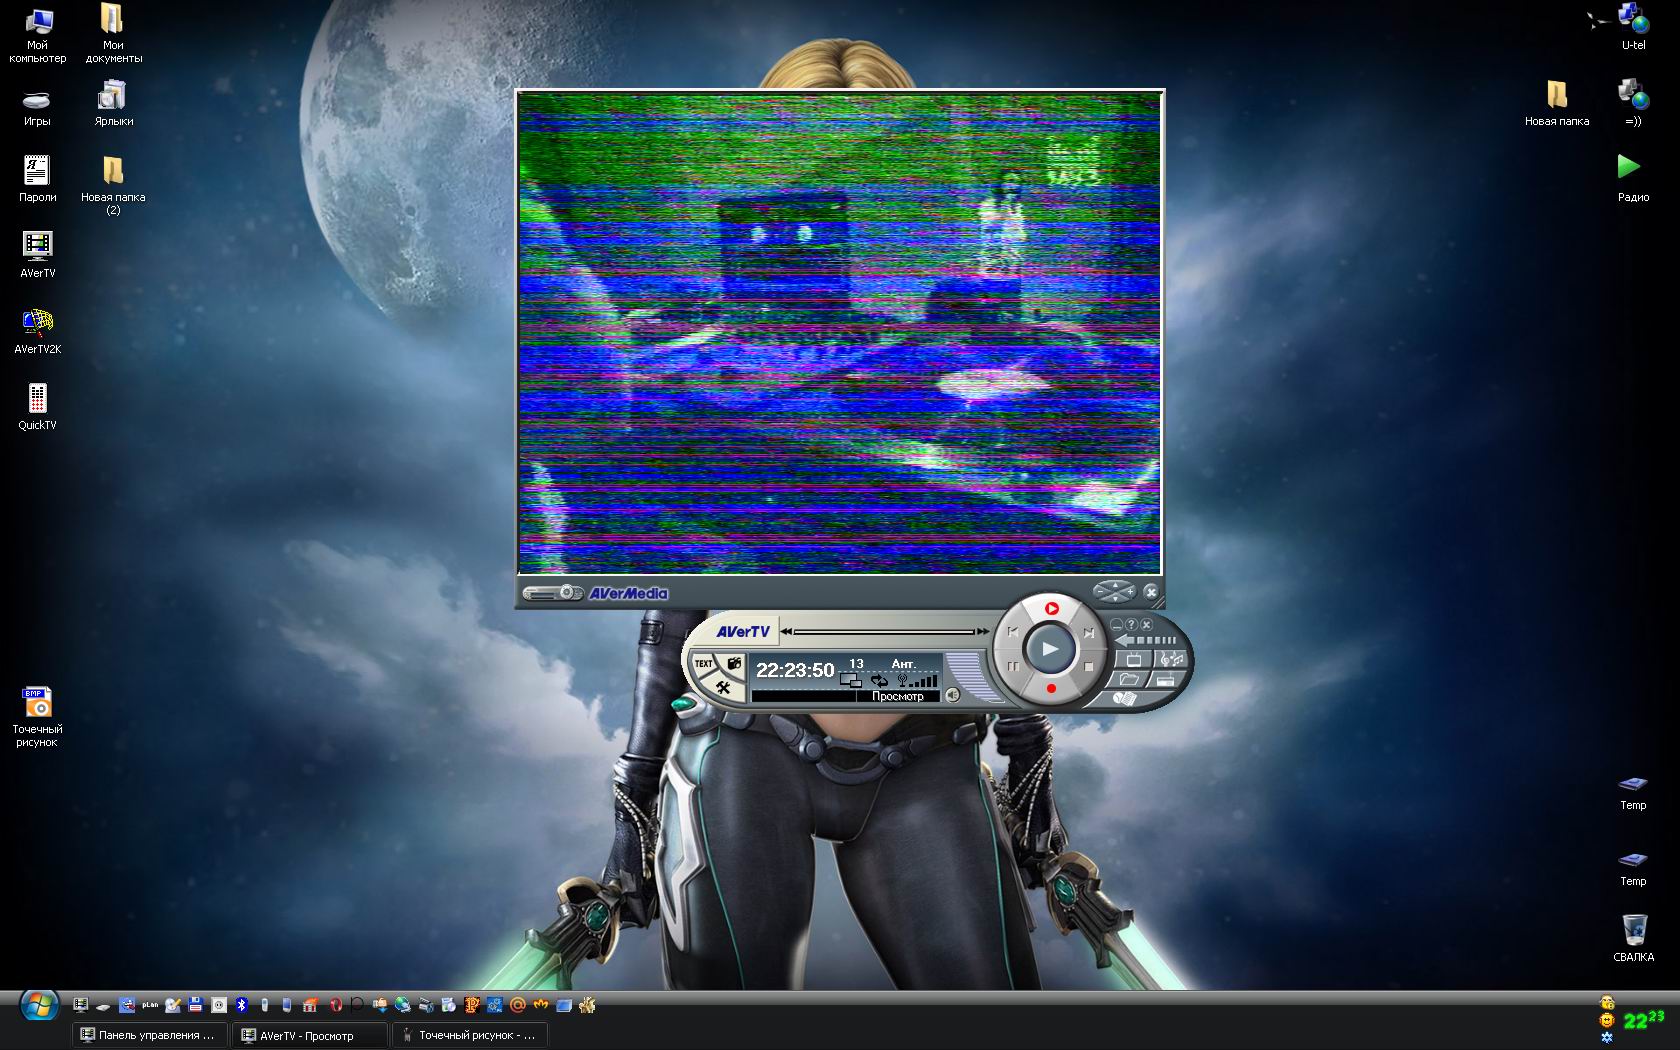Click Opera icon in quick launch
The height and width of the screenshot is (1050, 1680).
click(335, 1005)
